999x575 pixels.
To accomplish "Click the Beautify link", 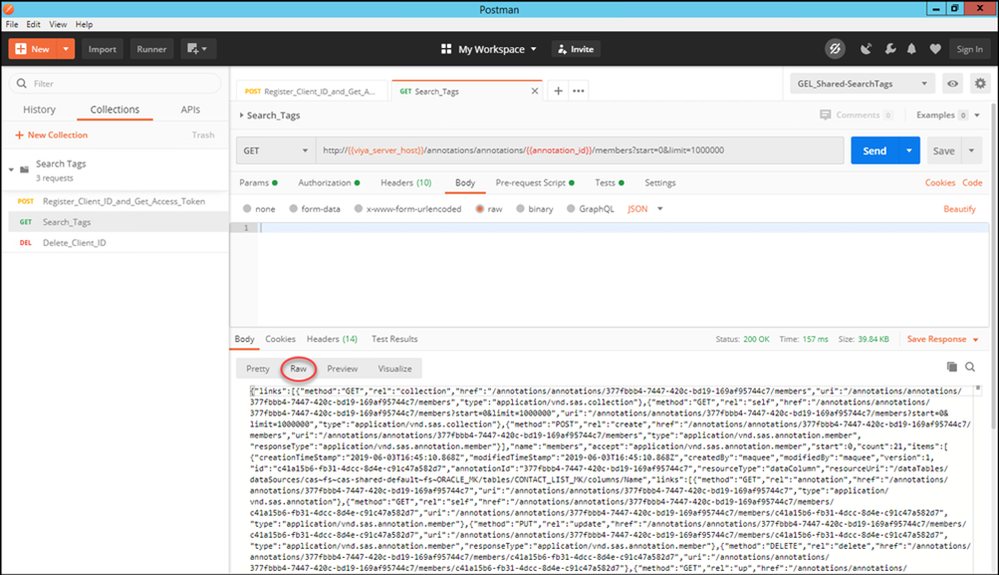I will coord(959,209).
